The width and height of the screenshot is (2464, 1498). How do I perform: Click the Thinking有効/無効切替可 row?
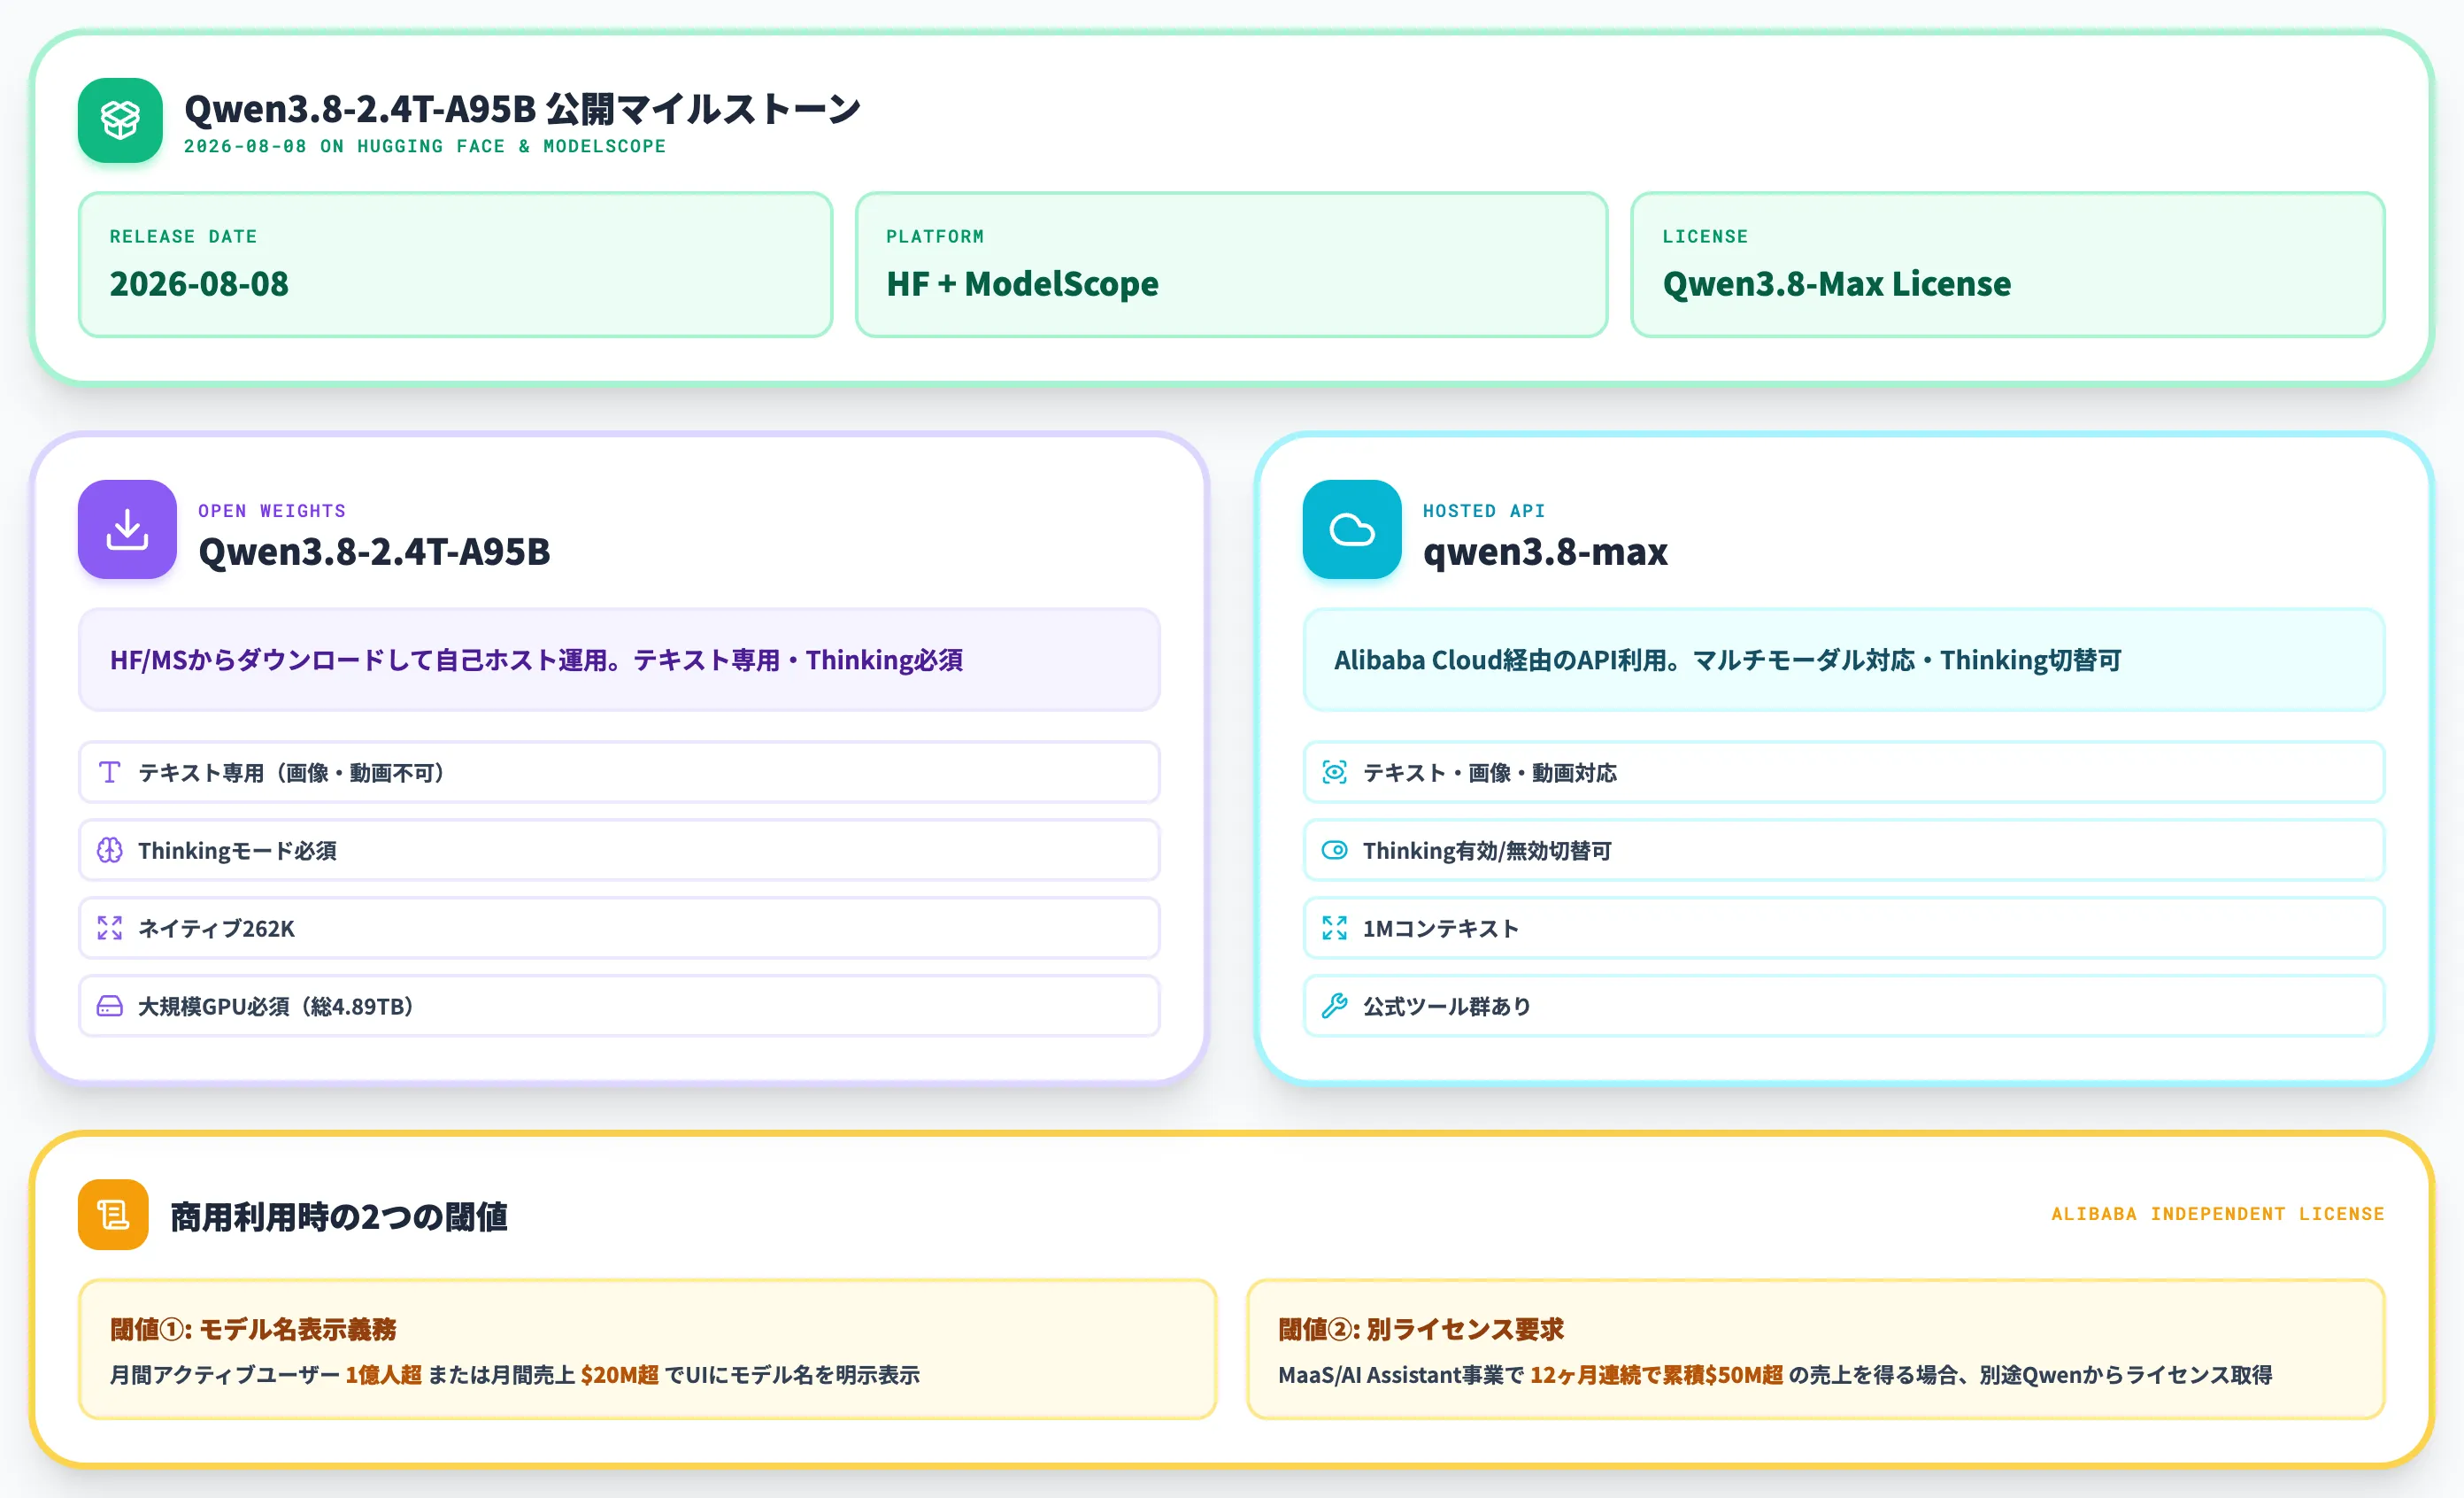pos(1844,850)
